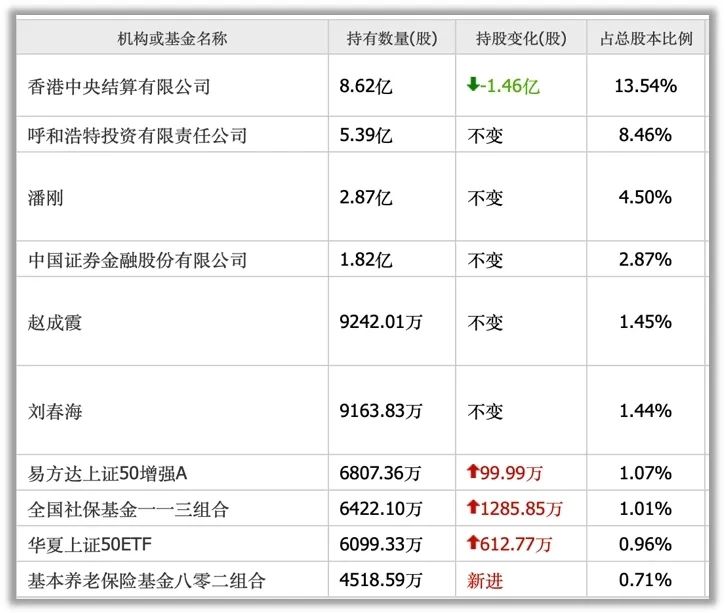
Task: Open the 华夏上证50ETF fund
Action: [x=94, y=544]
